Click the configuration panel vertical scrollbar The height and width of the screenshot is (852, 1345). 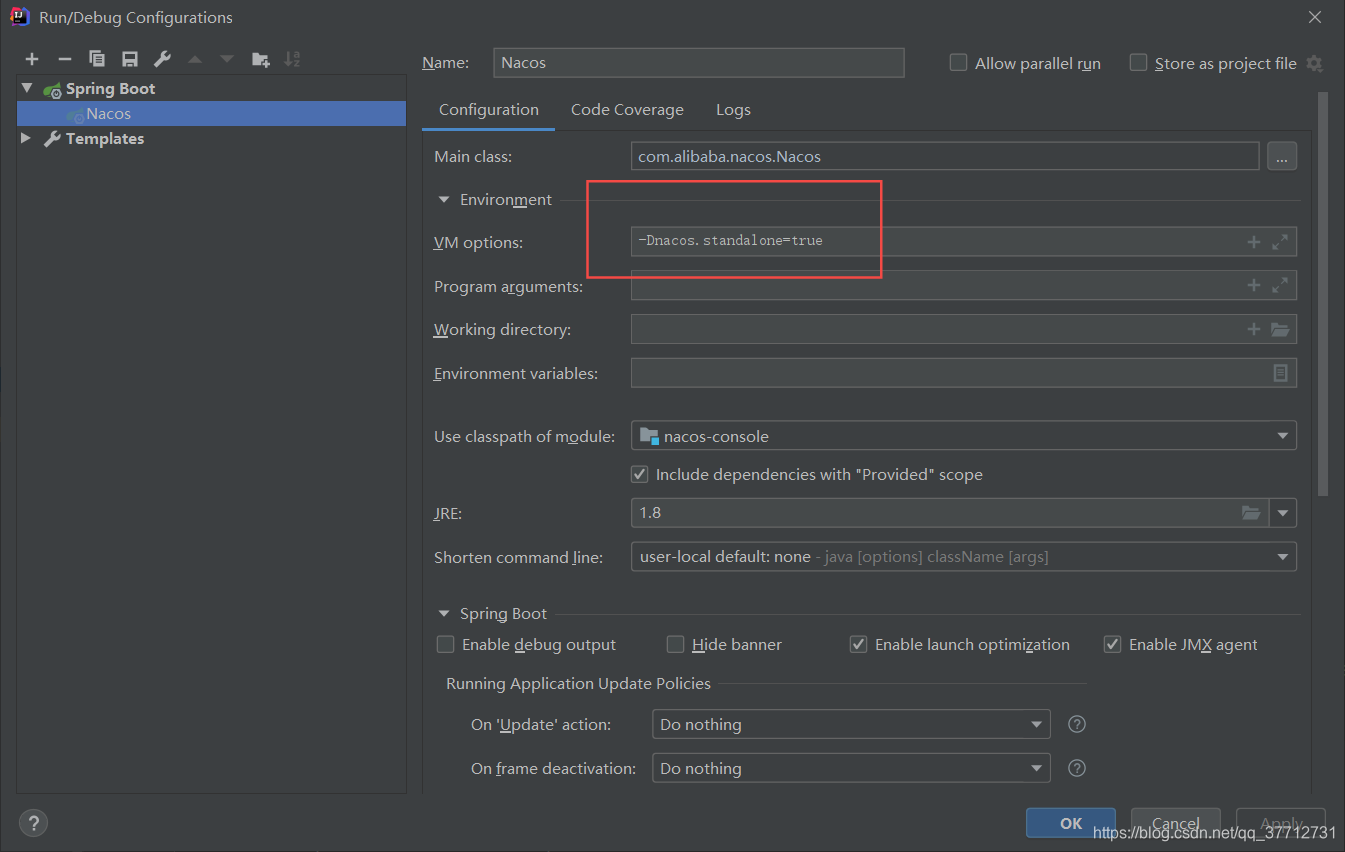coord(1323,293)
